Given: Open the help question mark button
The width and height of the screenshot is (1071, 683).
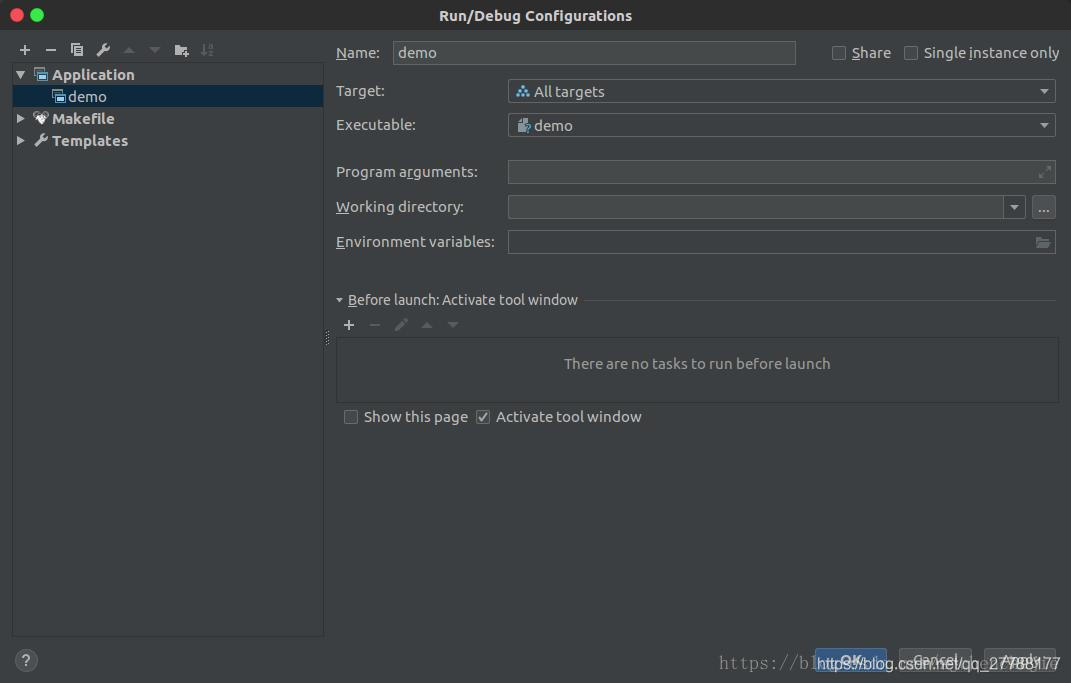Looking at the screenshot, I should click(x=26, y=660).
